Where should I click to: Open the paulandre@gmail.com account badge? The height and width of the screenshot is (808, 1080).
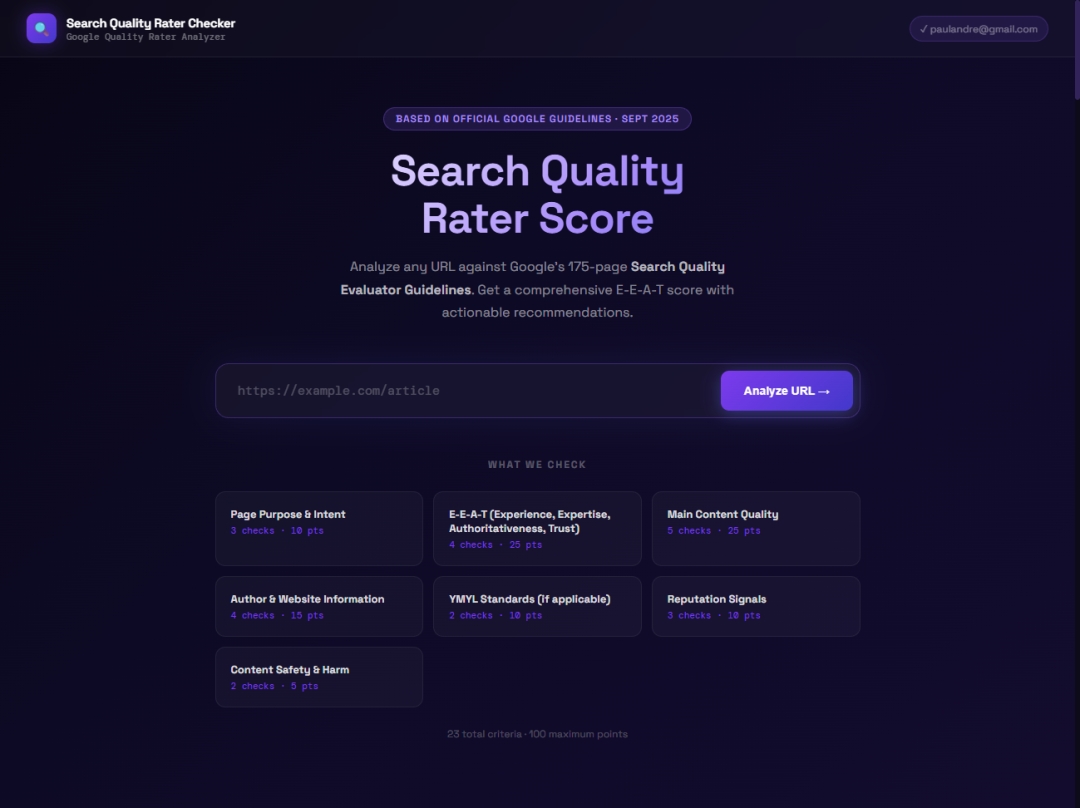[x=978, y=29]
